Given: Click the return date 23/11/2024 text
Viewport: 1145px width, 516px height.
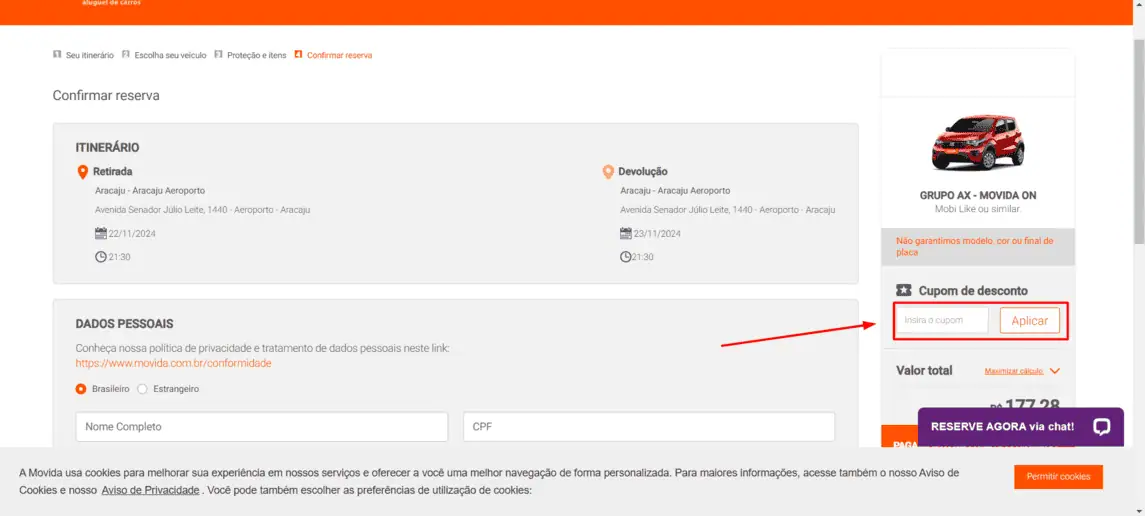Looking at the screenshot, I should 657,234.
